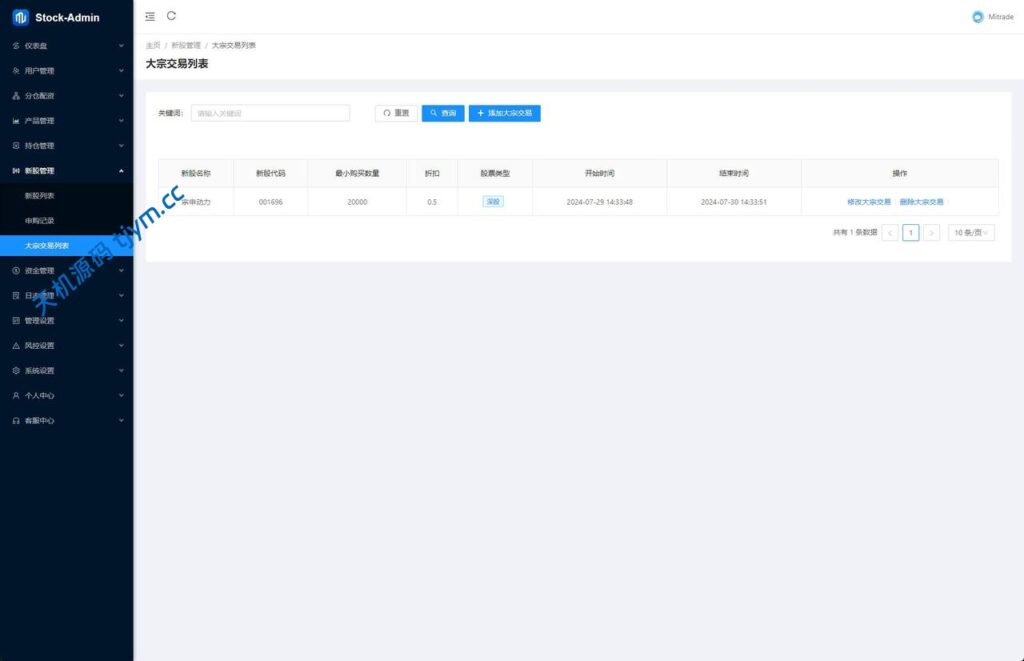
Task: Click the 用户管理 icon in sidebar
Action: tap(16, 71)
